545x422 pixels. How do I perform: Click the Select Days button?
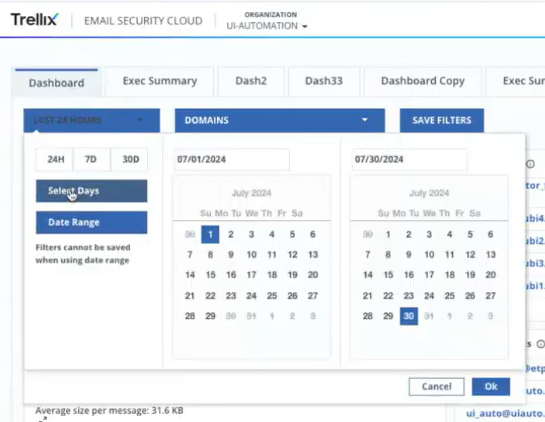point(91,191)
